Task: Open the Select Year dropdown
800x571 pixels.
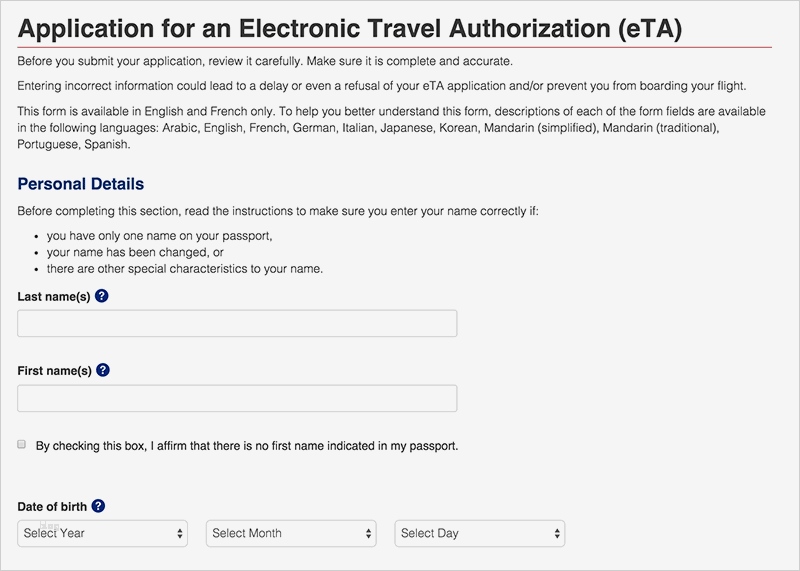Action: pos(103,533)
